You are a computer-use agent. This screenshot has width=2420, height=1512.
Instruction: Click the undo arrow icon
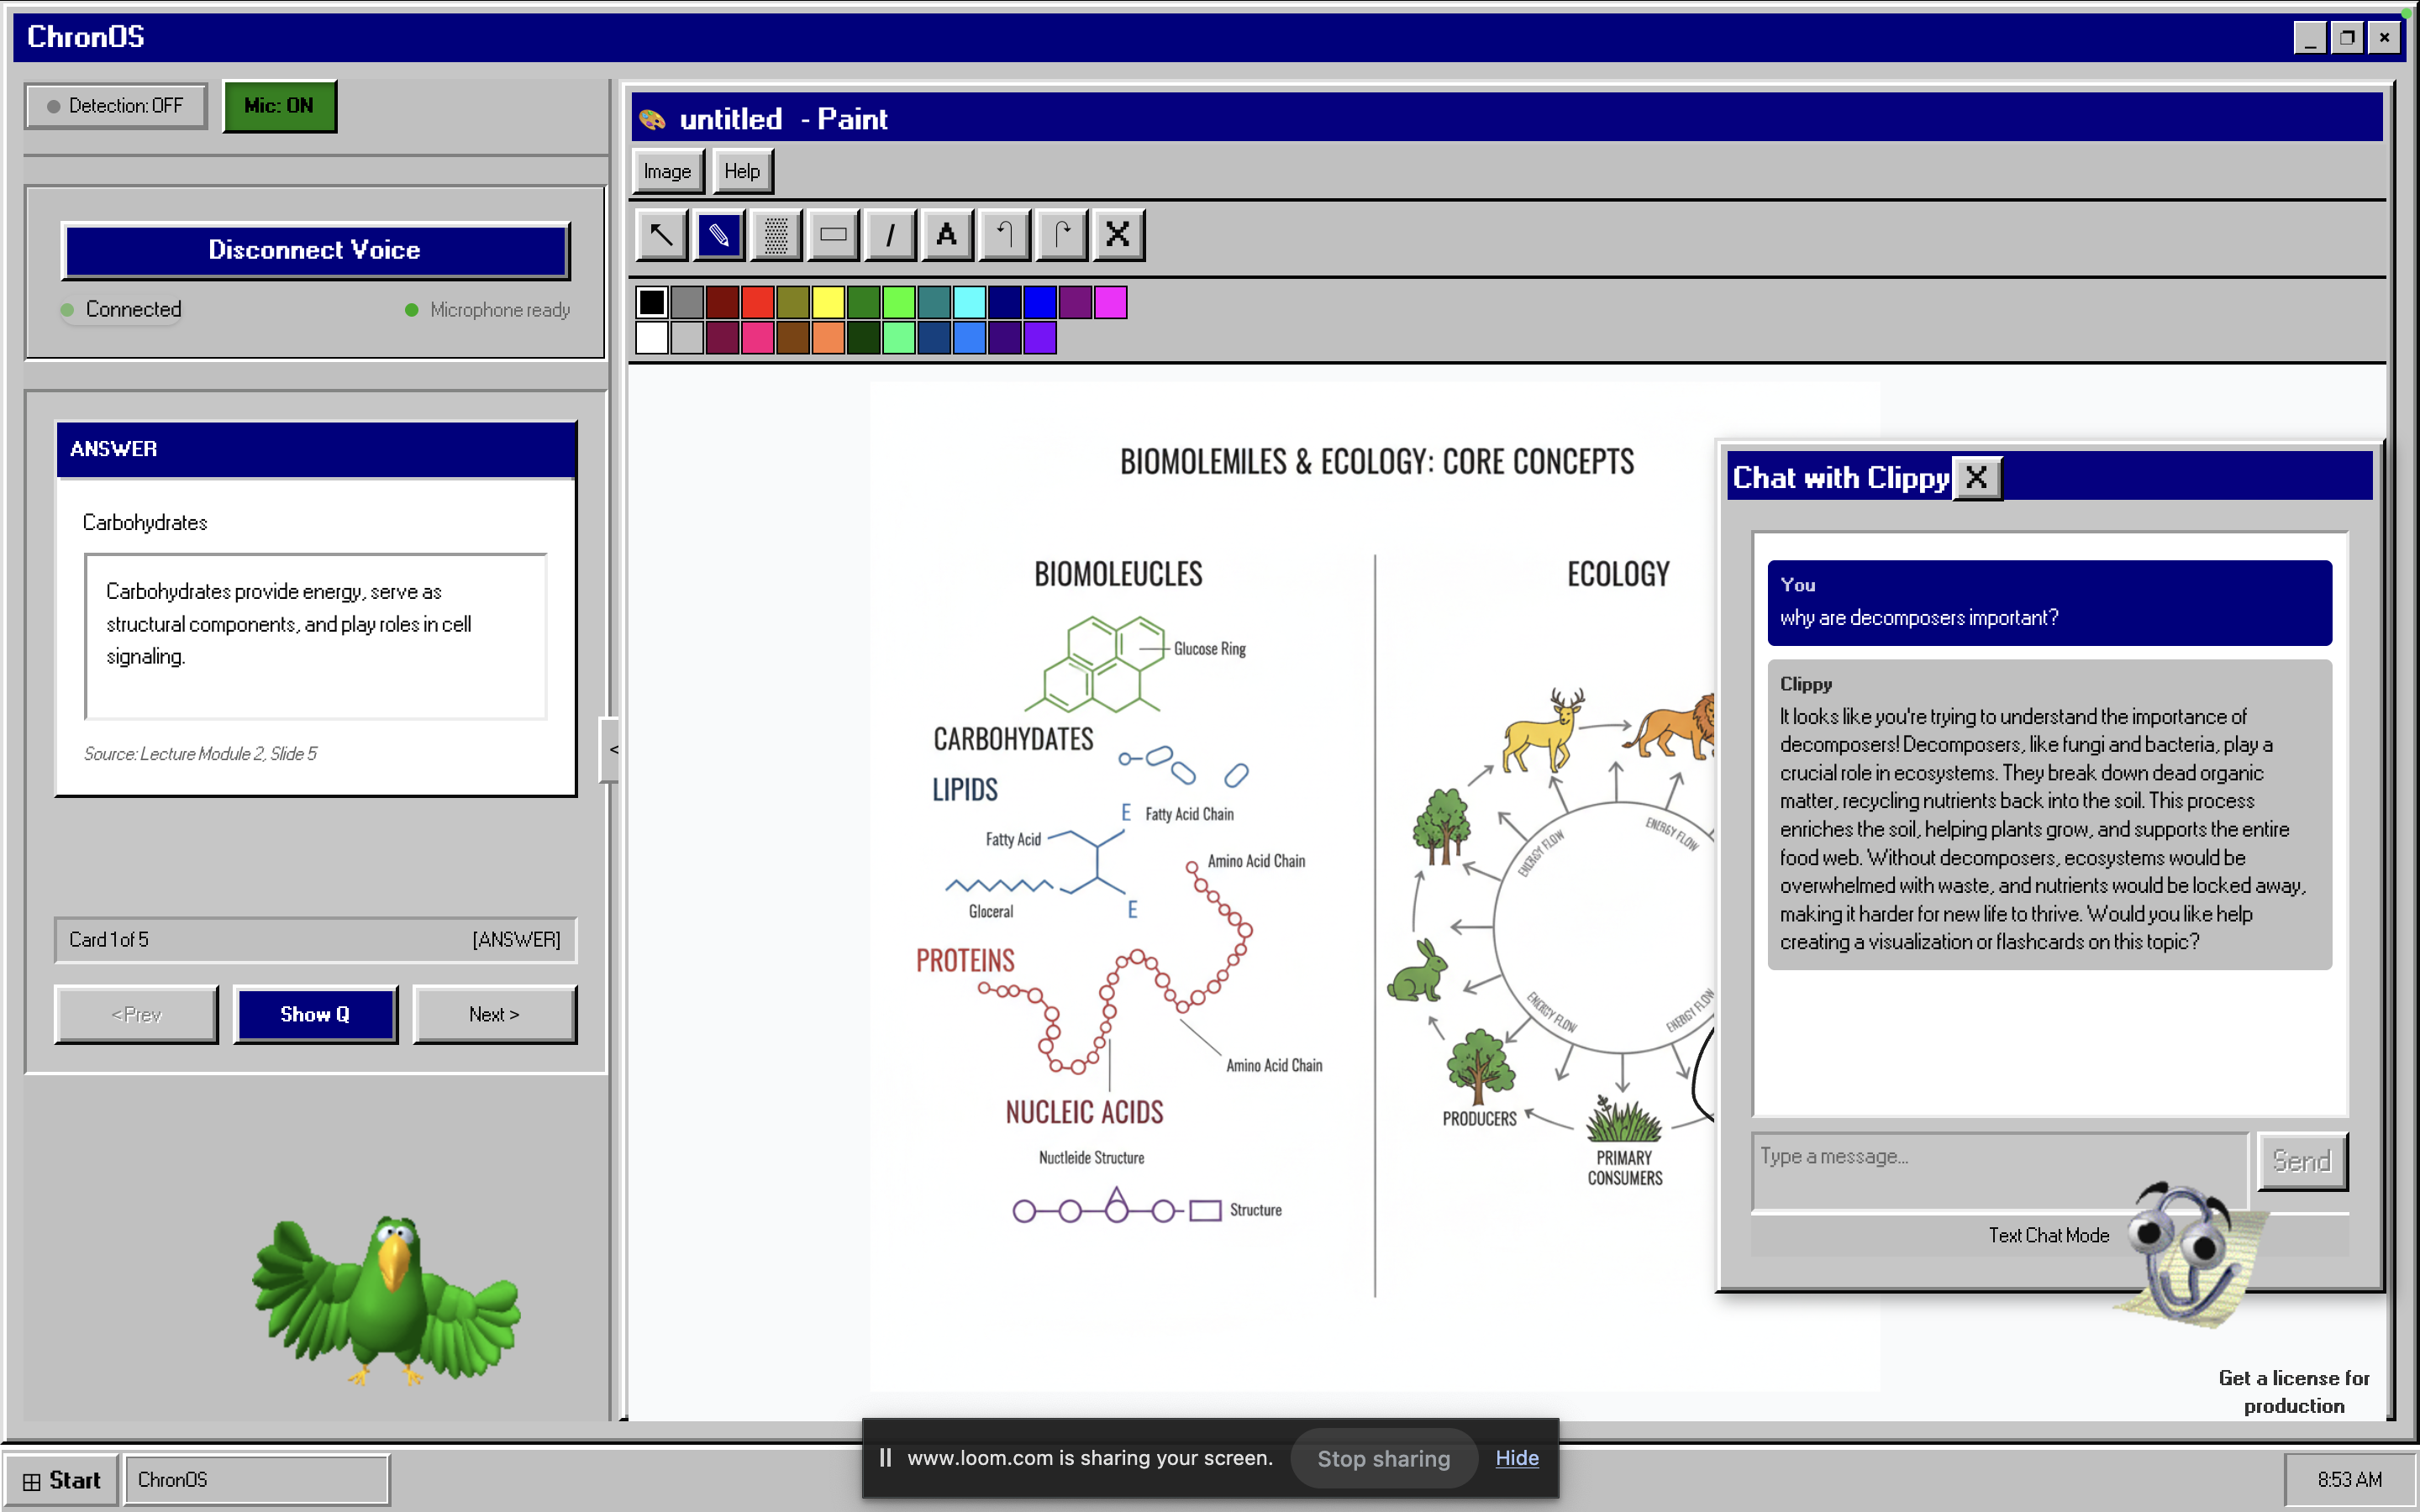tap(1004, 235)
